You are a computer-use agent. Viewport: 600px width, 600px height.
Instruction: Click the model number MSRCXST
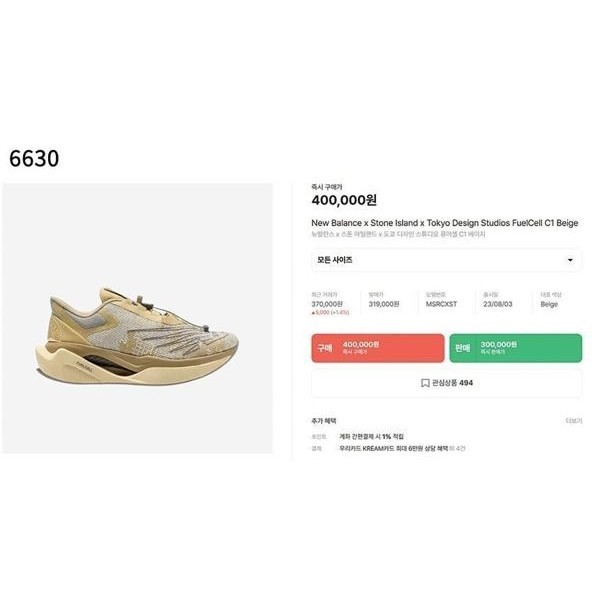pos(441,304)
